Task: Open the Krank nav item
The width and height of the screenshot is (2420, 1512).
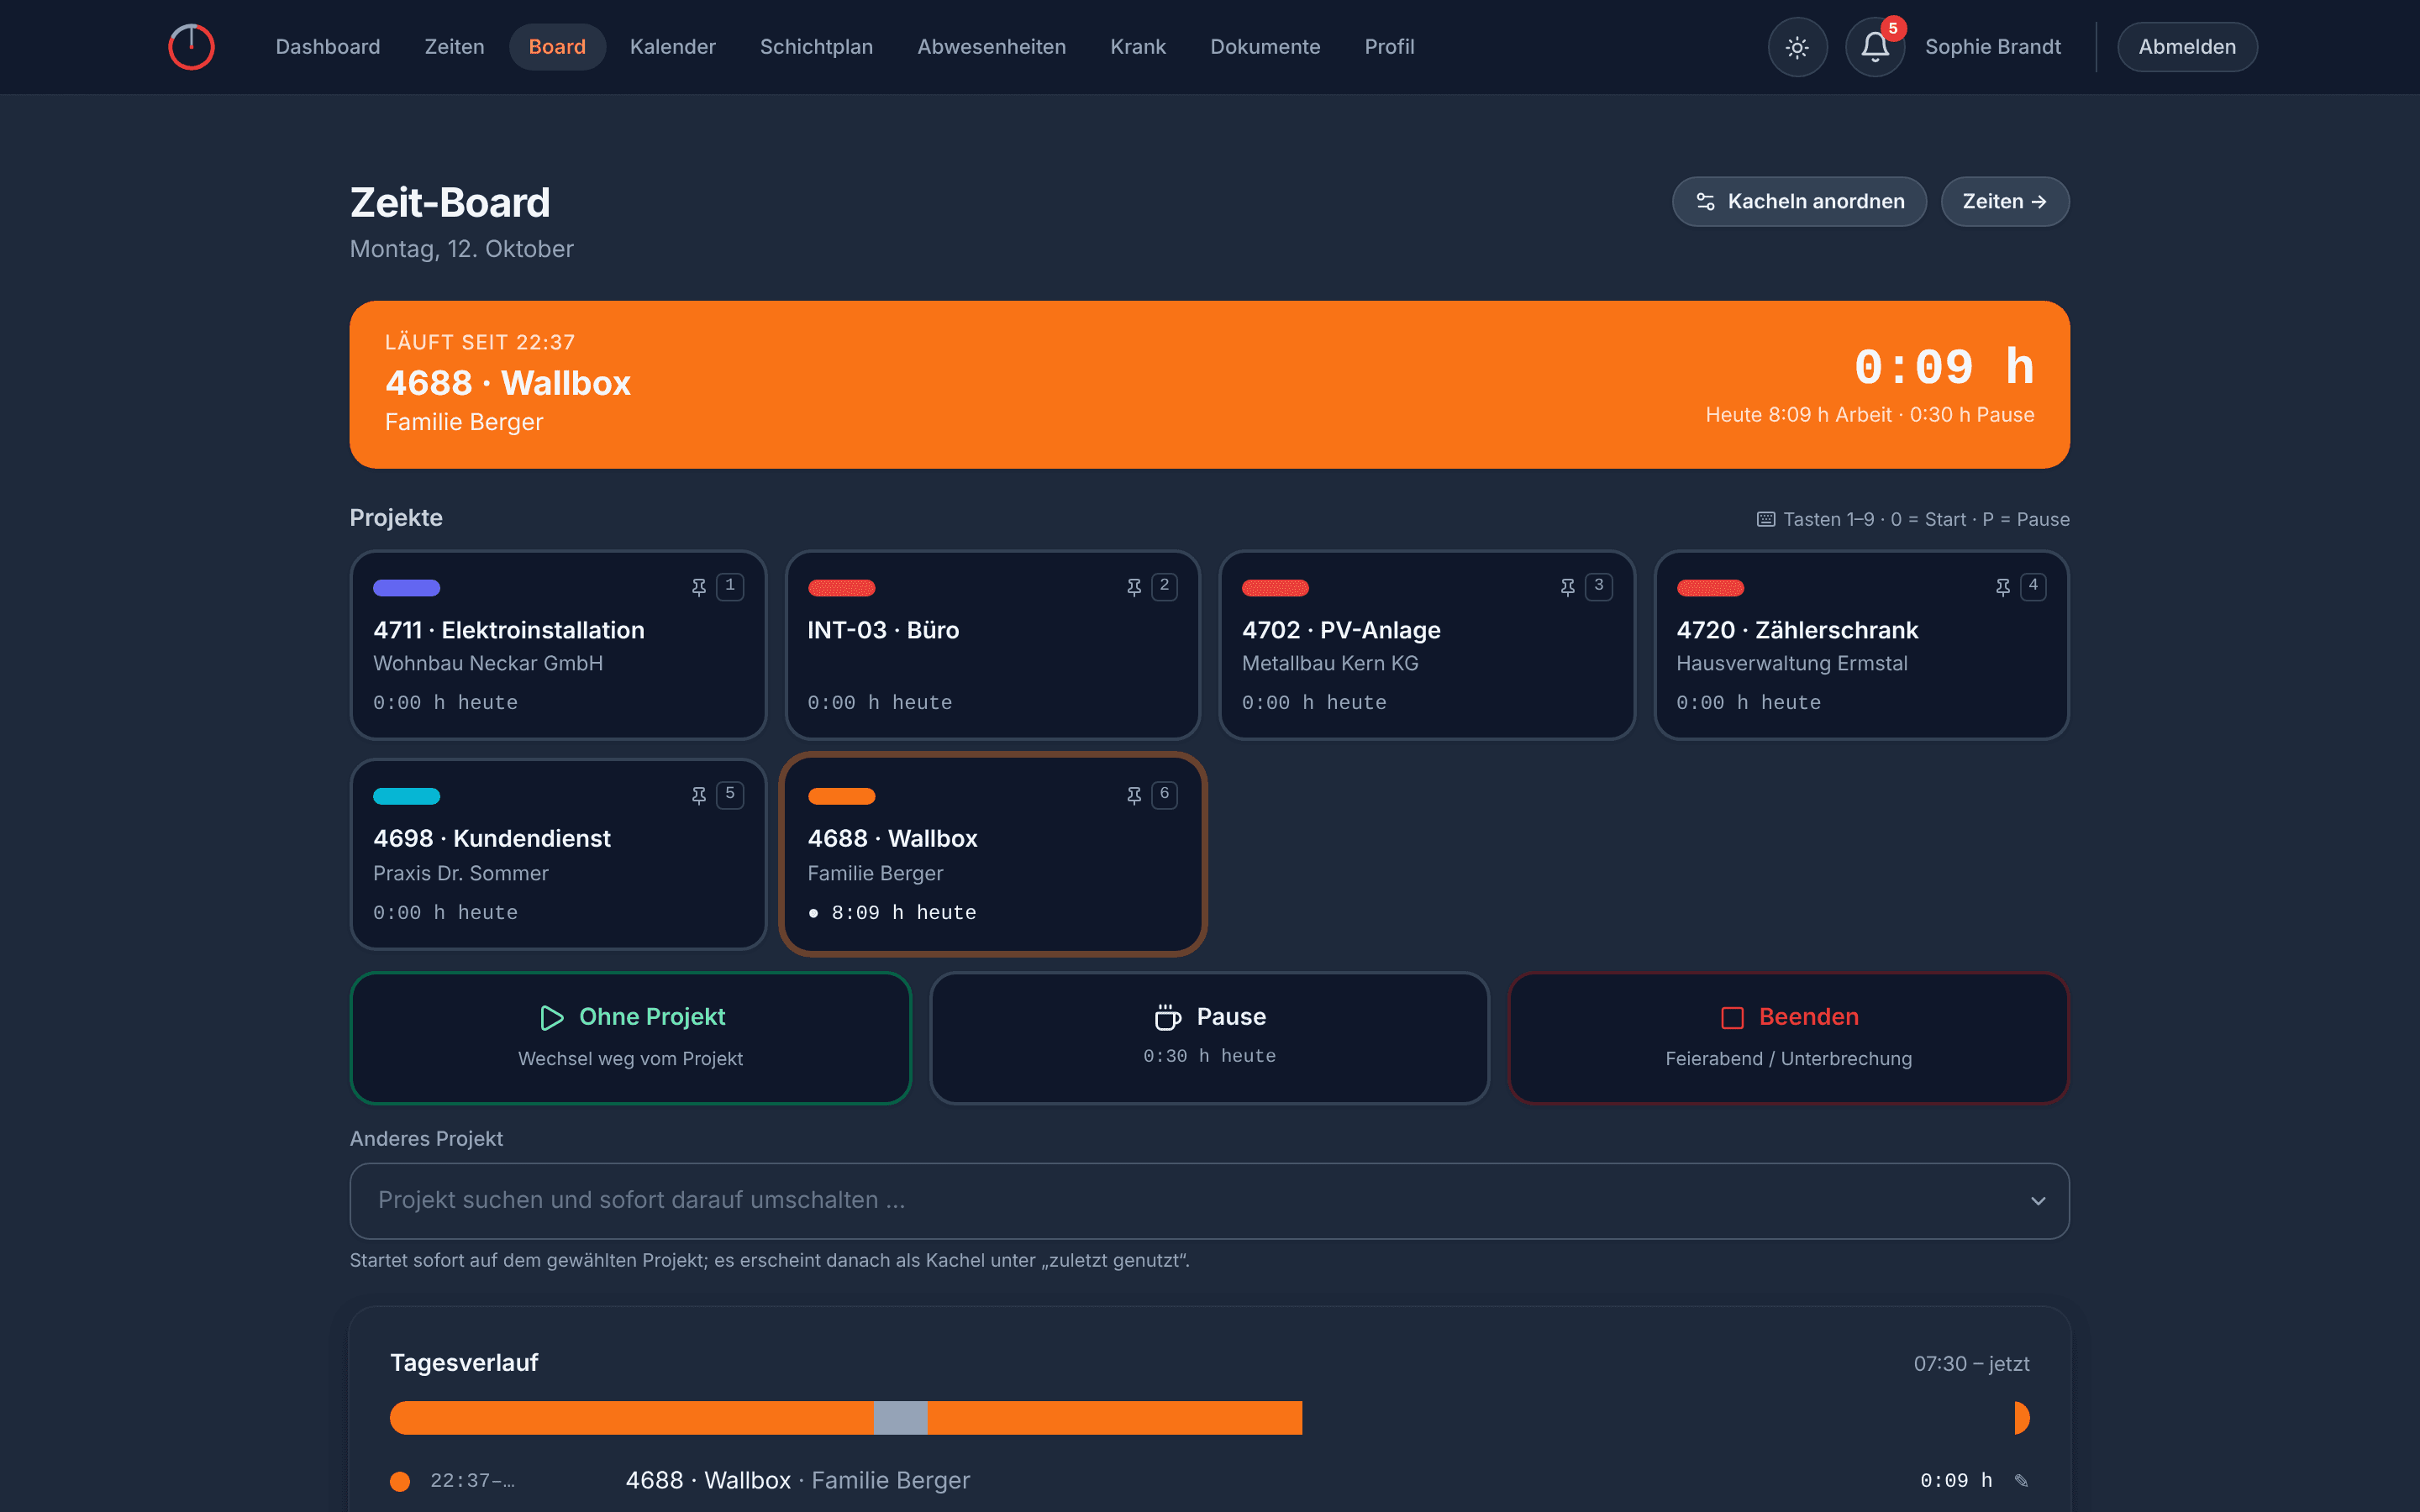Action: pyautogui.click(x=1138, y=47)
